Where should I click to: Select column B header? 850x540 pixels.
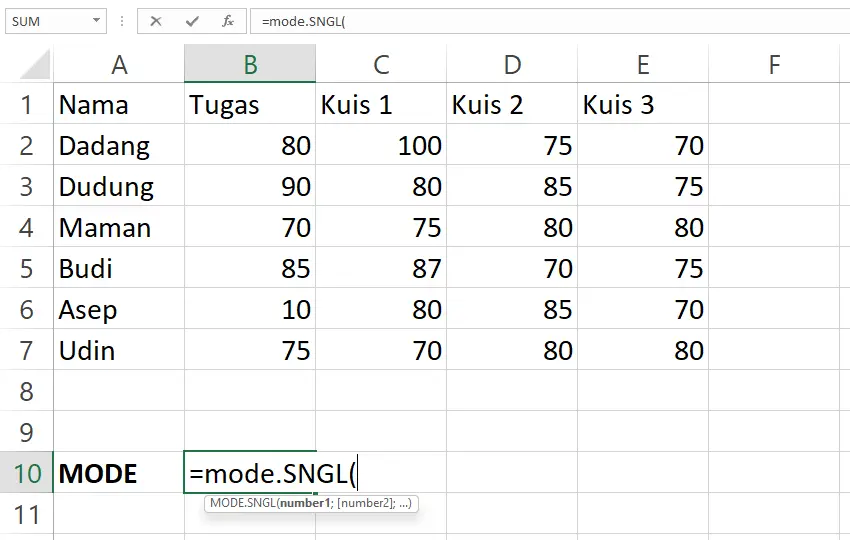pyautogui.click(x=250, y=64)
